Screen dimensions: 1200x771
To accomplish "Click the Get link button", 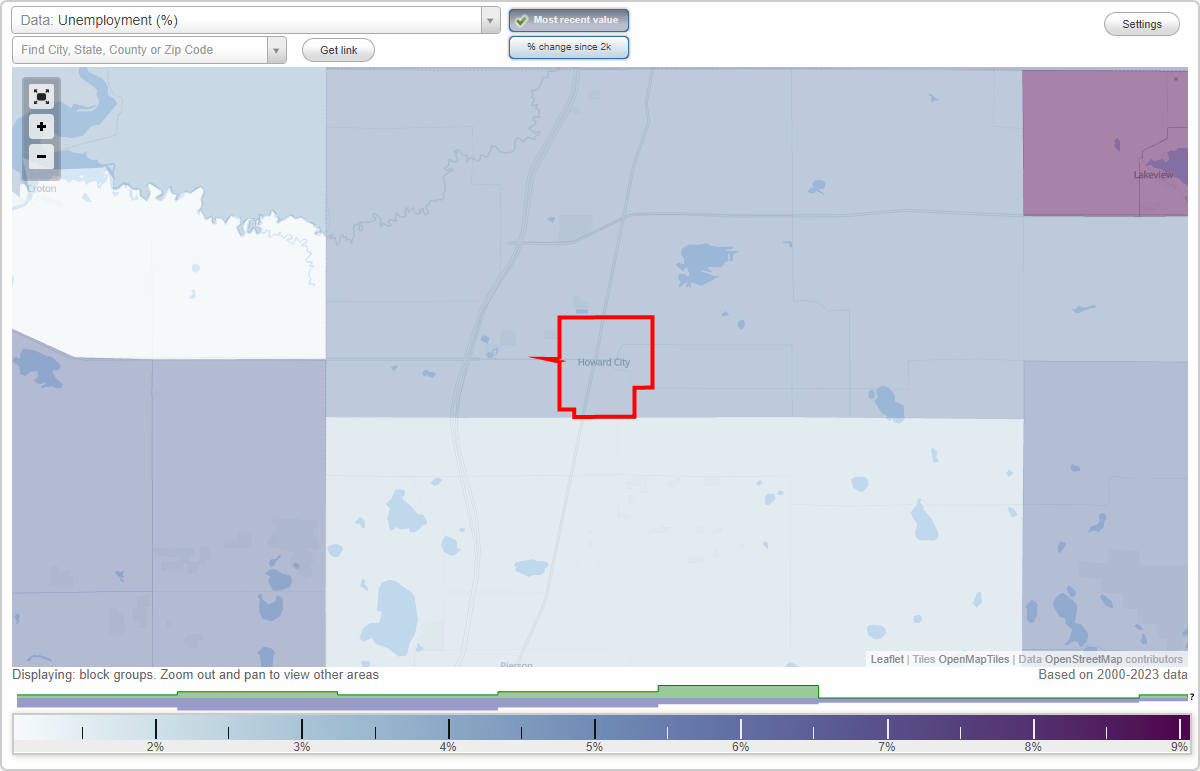I will tap(337, 49).
